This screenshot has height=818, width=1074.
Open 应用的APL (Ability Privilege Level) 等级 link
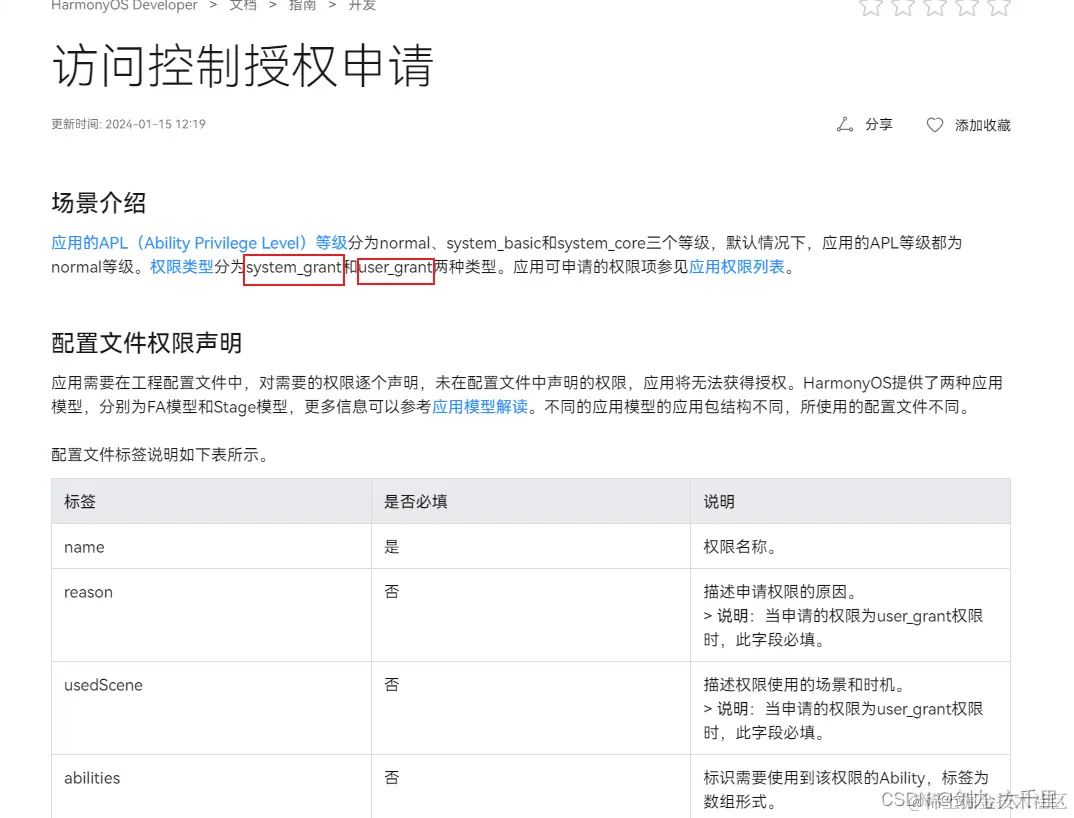[199, 243]
